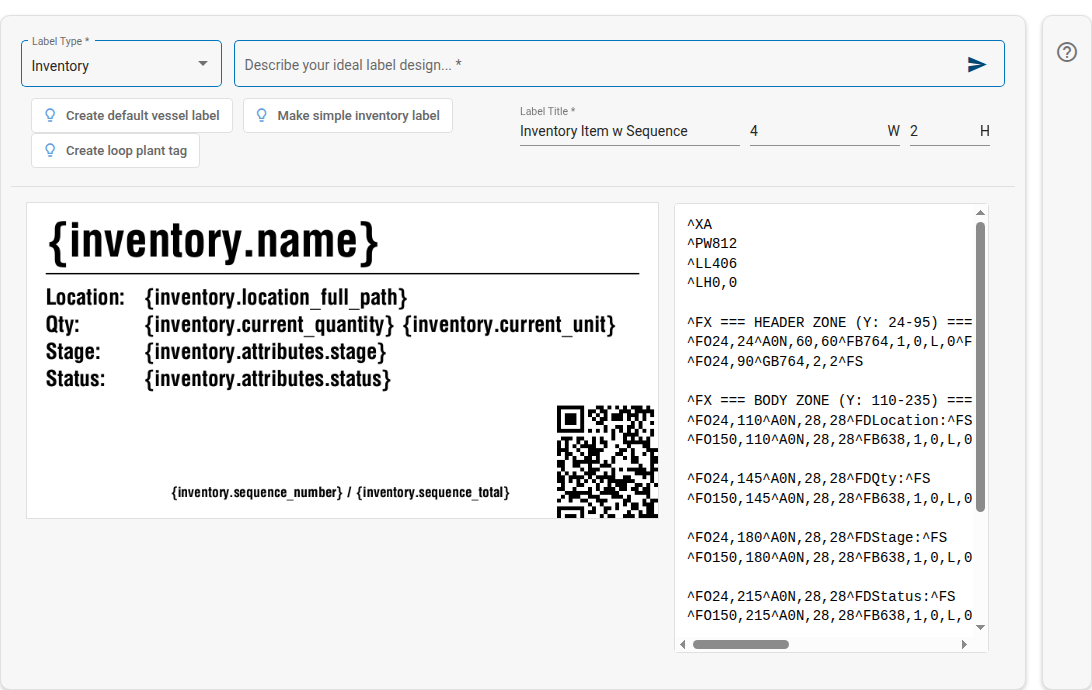Click the ^FDStatus:^FS code line

point(821,596)
